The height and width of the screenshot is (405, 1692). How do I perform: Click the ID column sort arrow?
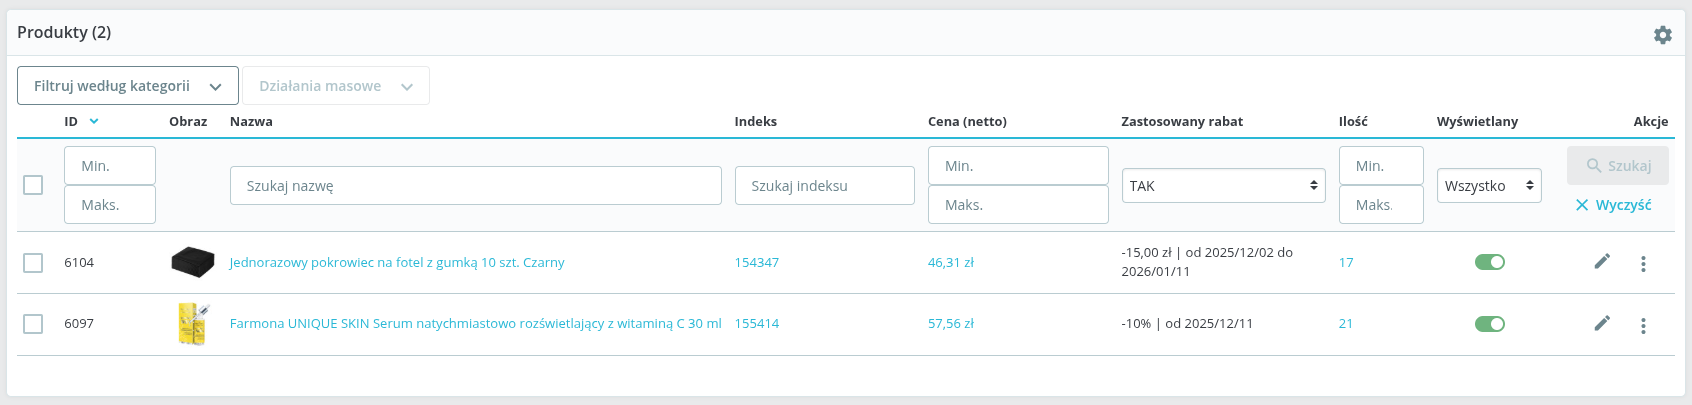click(x=94, y=121)
